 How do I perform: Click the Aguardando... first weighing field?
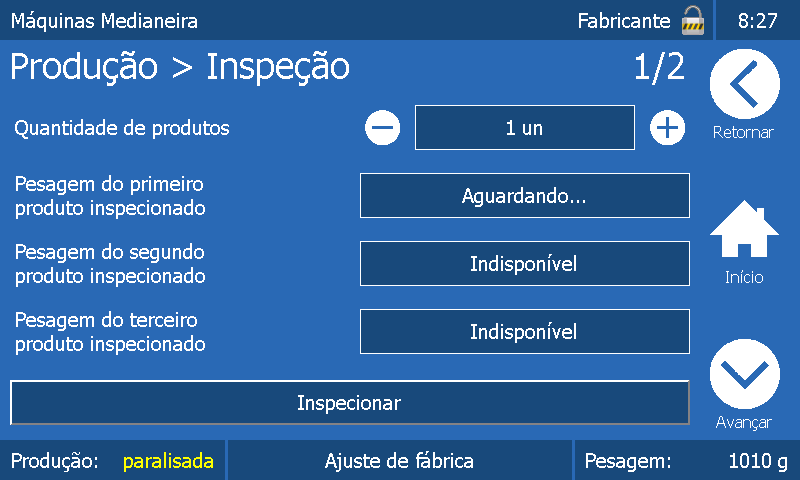pos(525,195)
